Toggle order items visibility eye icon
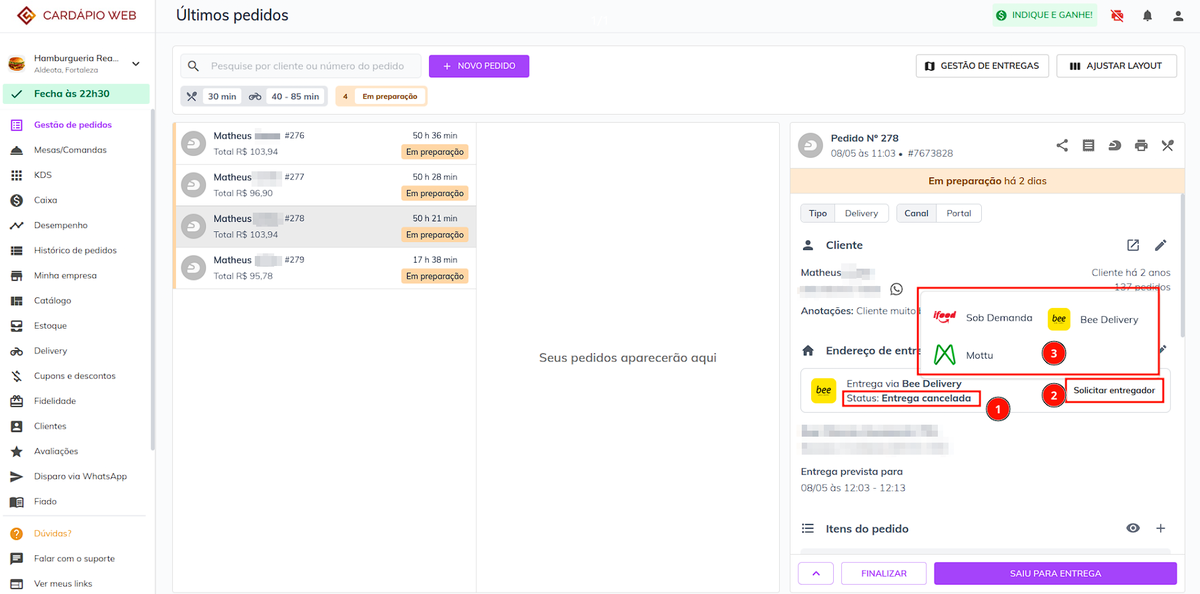 (x=1133, y=528)
